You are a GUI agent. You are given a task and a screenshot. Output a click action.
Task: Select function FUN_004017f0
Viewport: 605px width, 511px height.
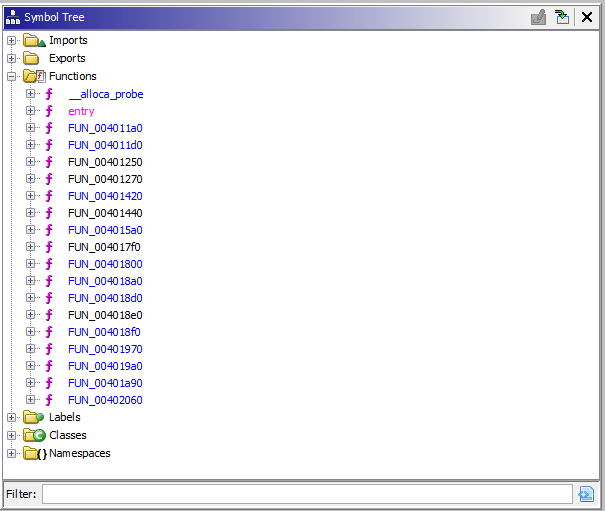coord(104,247)
